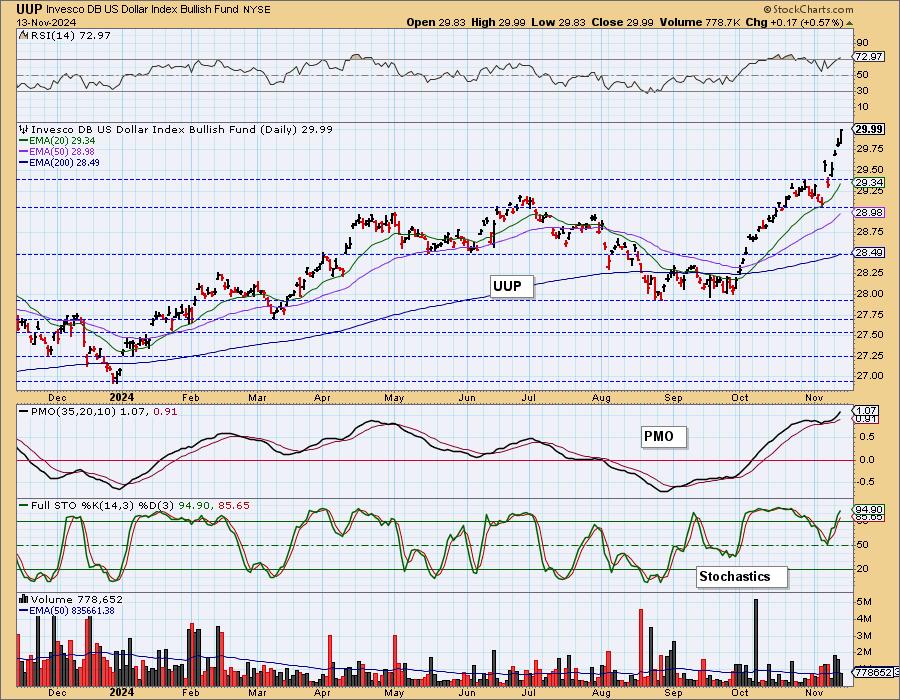Click the Volume 778,652 legend text
Viewport: 900px width, 700px height.
click(x=76, y=599)
